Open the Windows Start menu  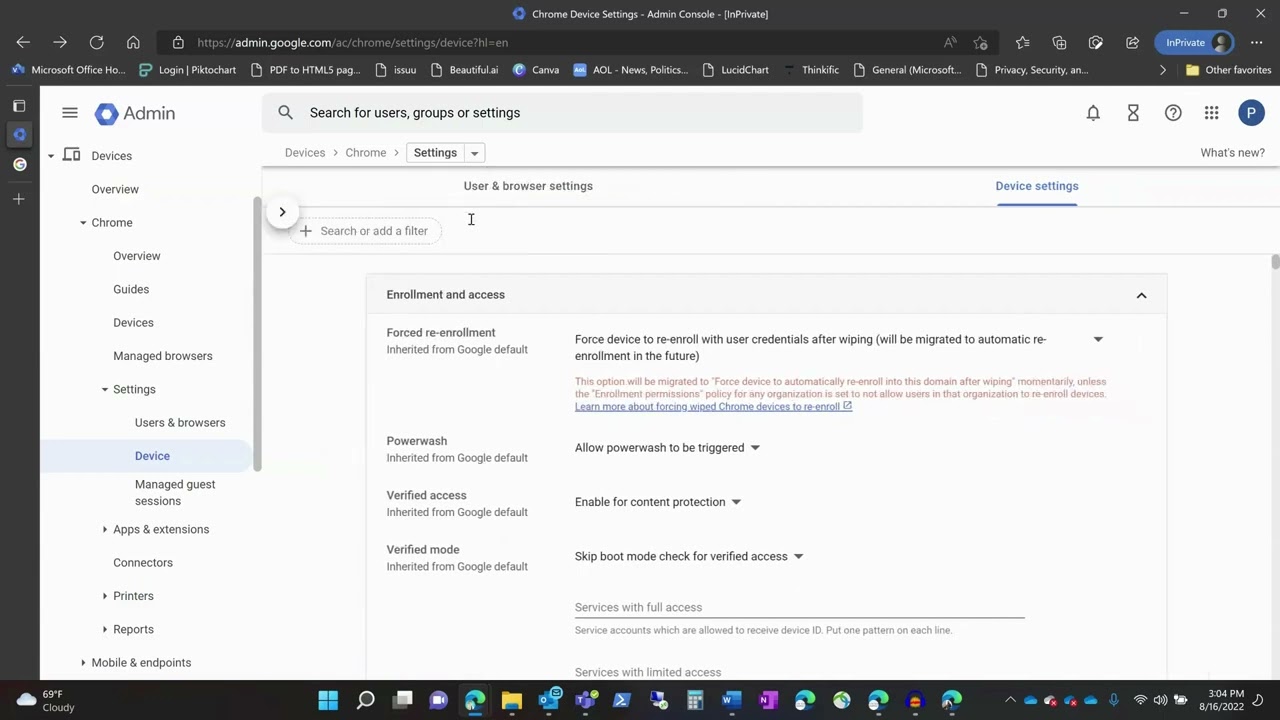click(x=328, y=700)
